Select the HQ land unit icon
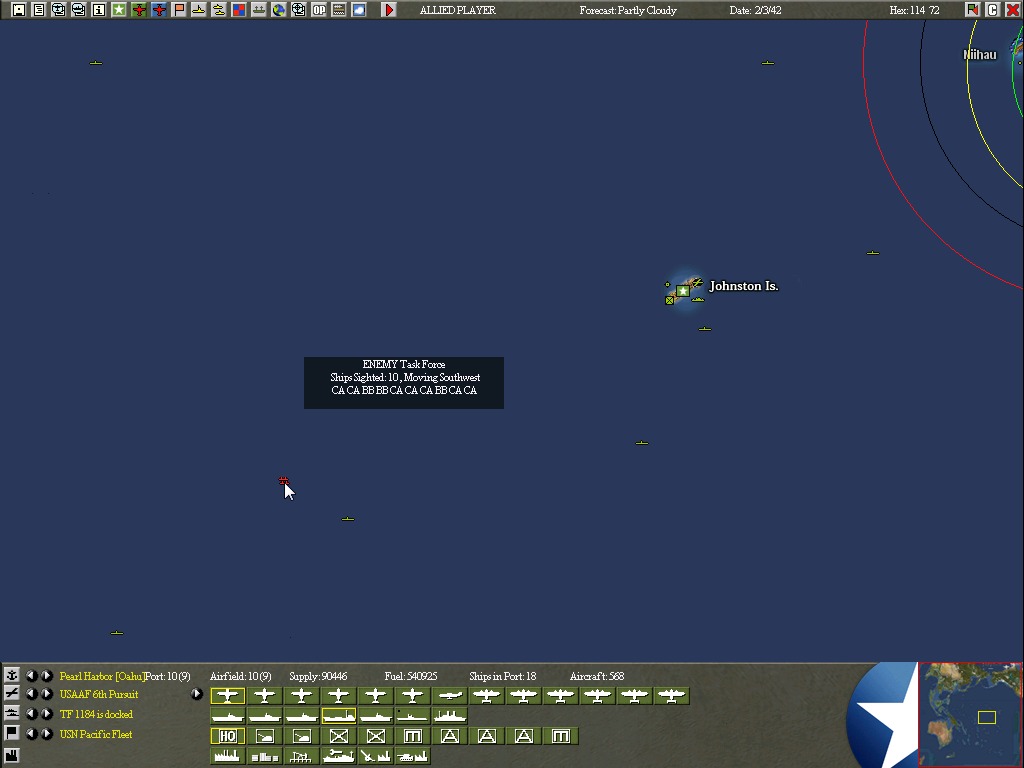Viewport: 1024px width, 768px height. (227, 737)
